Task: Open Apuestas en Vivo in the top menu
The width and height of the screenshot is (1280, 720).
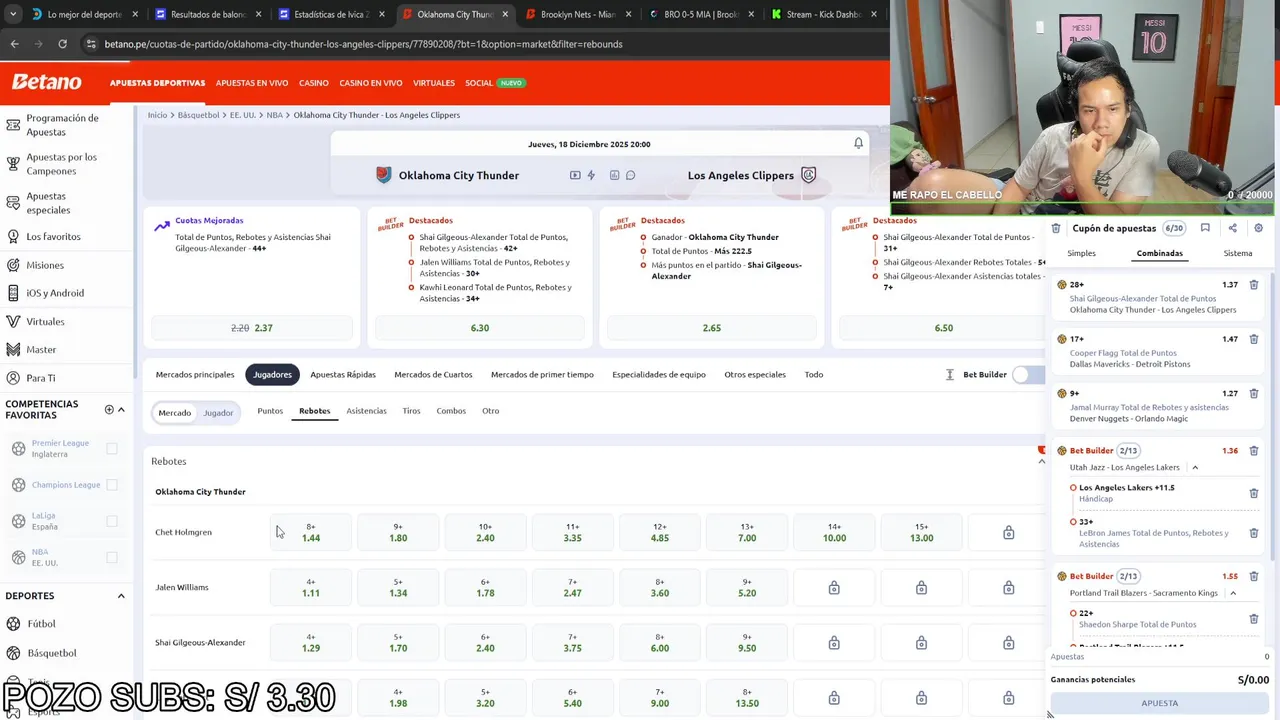Action: pyautogui.click(x=252, y=83)
